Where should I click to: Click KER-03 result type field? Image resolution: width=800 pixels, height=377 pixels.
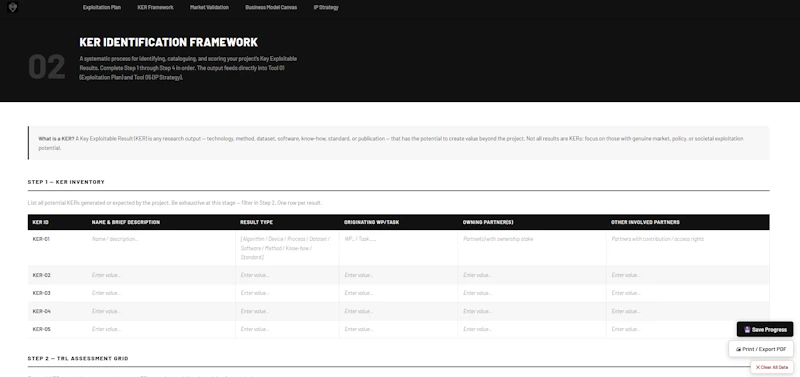point(287,293)
